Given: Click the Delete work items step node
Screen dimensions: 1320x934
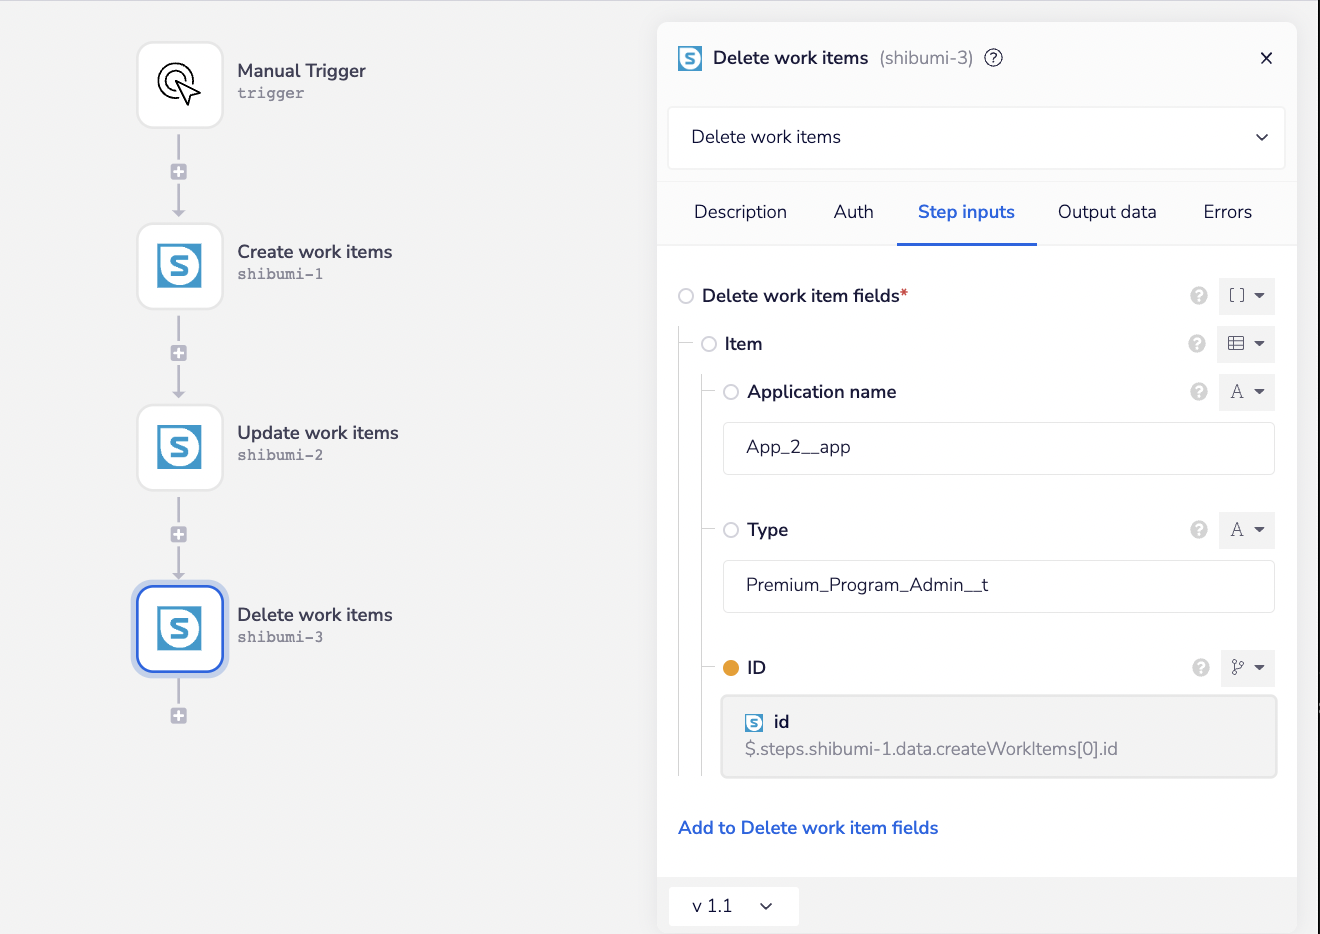Looking at the screenshot, I should [x=180, y=629].
